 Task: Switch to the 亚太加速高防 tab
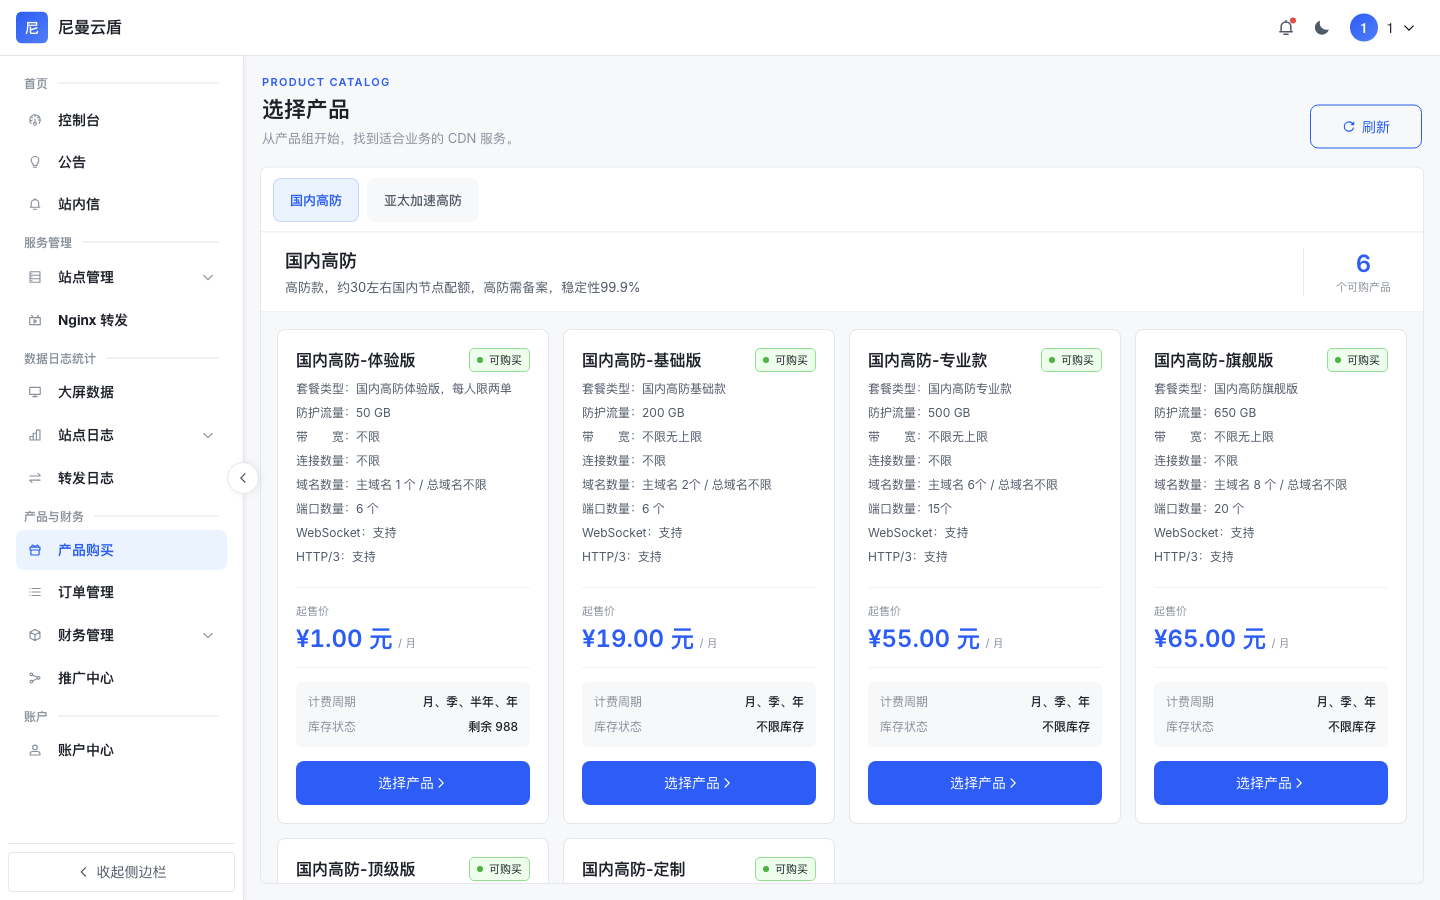tap(423, 200)
